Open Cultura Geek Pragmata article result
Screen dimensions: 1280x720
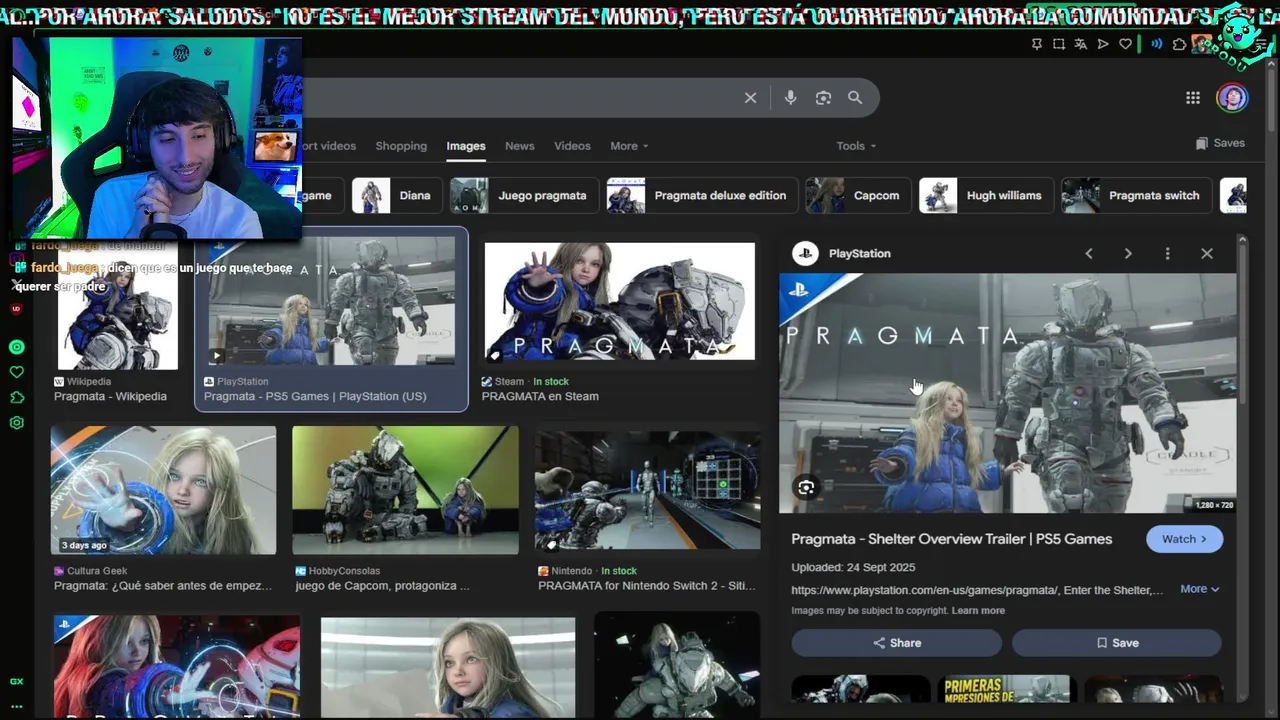click(162, 586)
